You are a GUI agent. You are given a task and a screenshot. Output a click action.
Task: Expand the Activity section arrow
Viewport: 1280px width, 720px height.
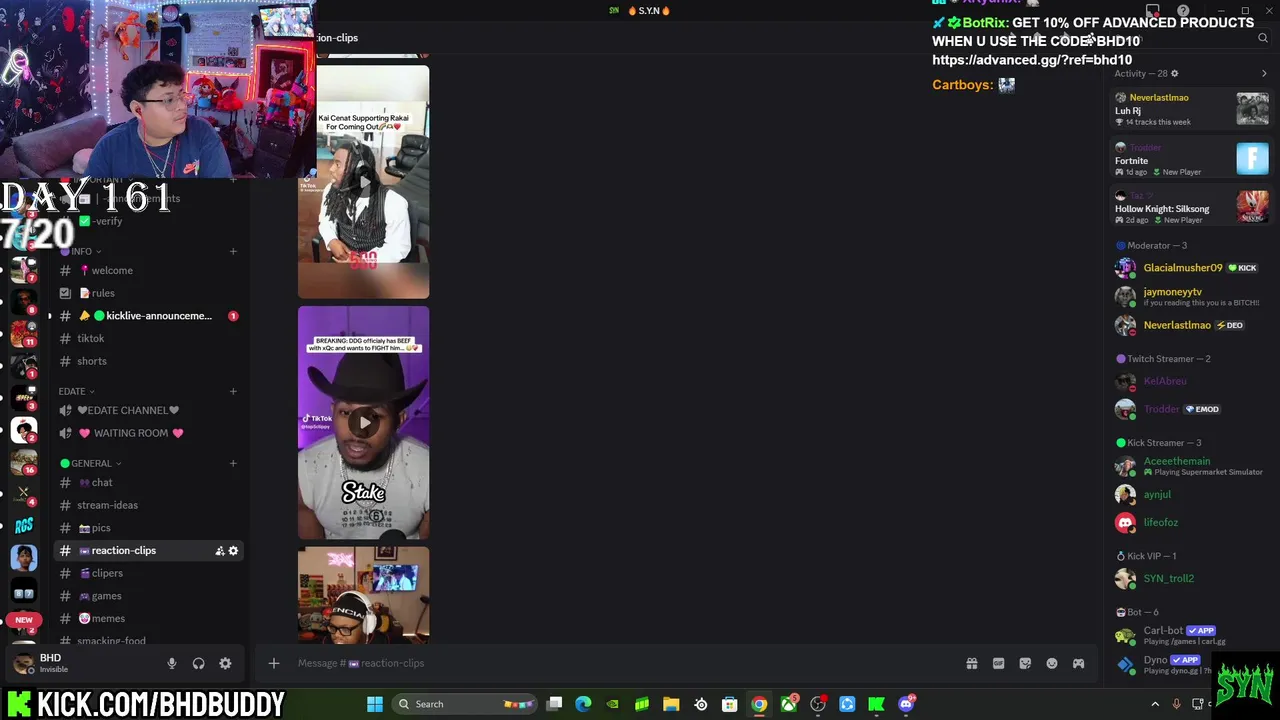(x=1264, y=73)
